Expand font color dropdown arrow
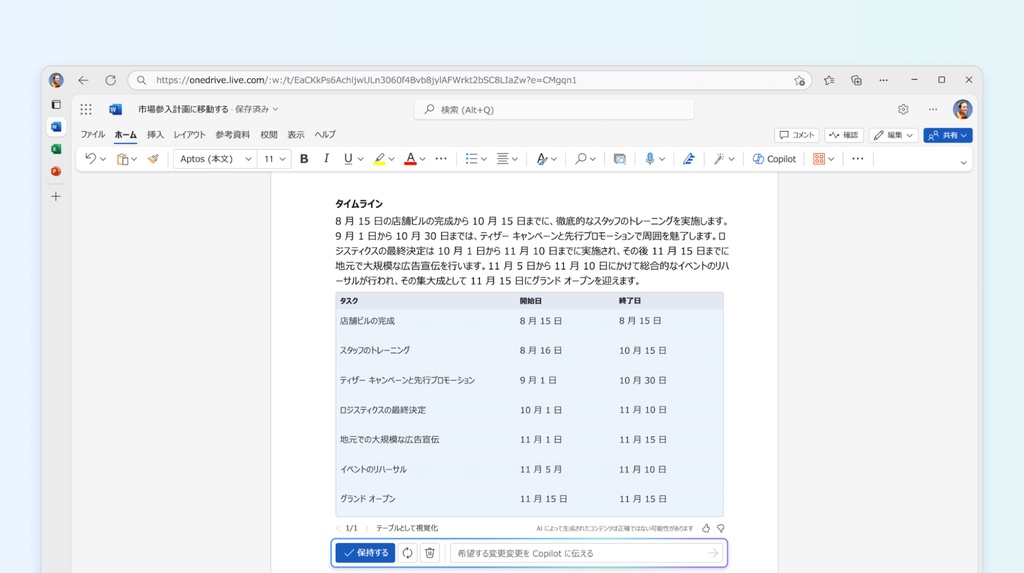Viewport: 1024px width, 573px height. [x=423, y=159]
